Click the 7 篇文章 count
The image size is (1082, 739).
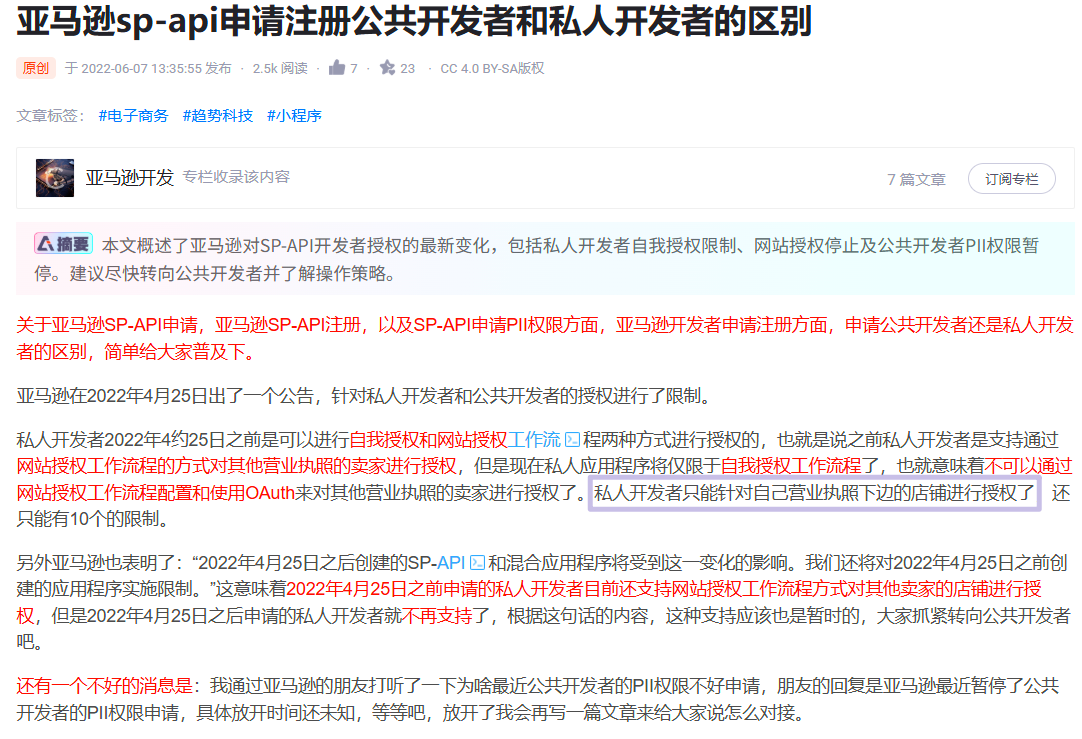916,179
